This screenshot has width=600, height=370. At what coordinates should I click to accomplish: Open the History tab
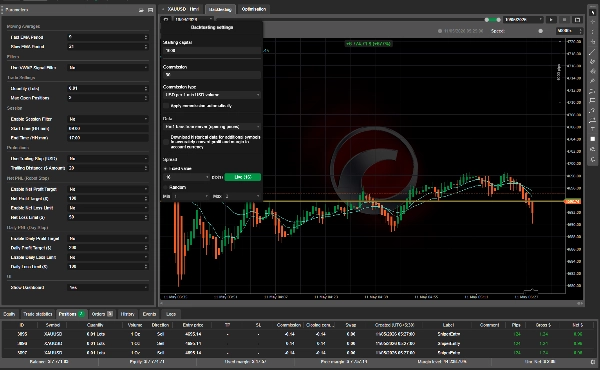(127, 314)
